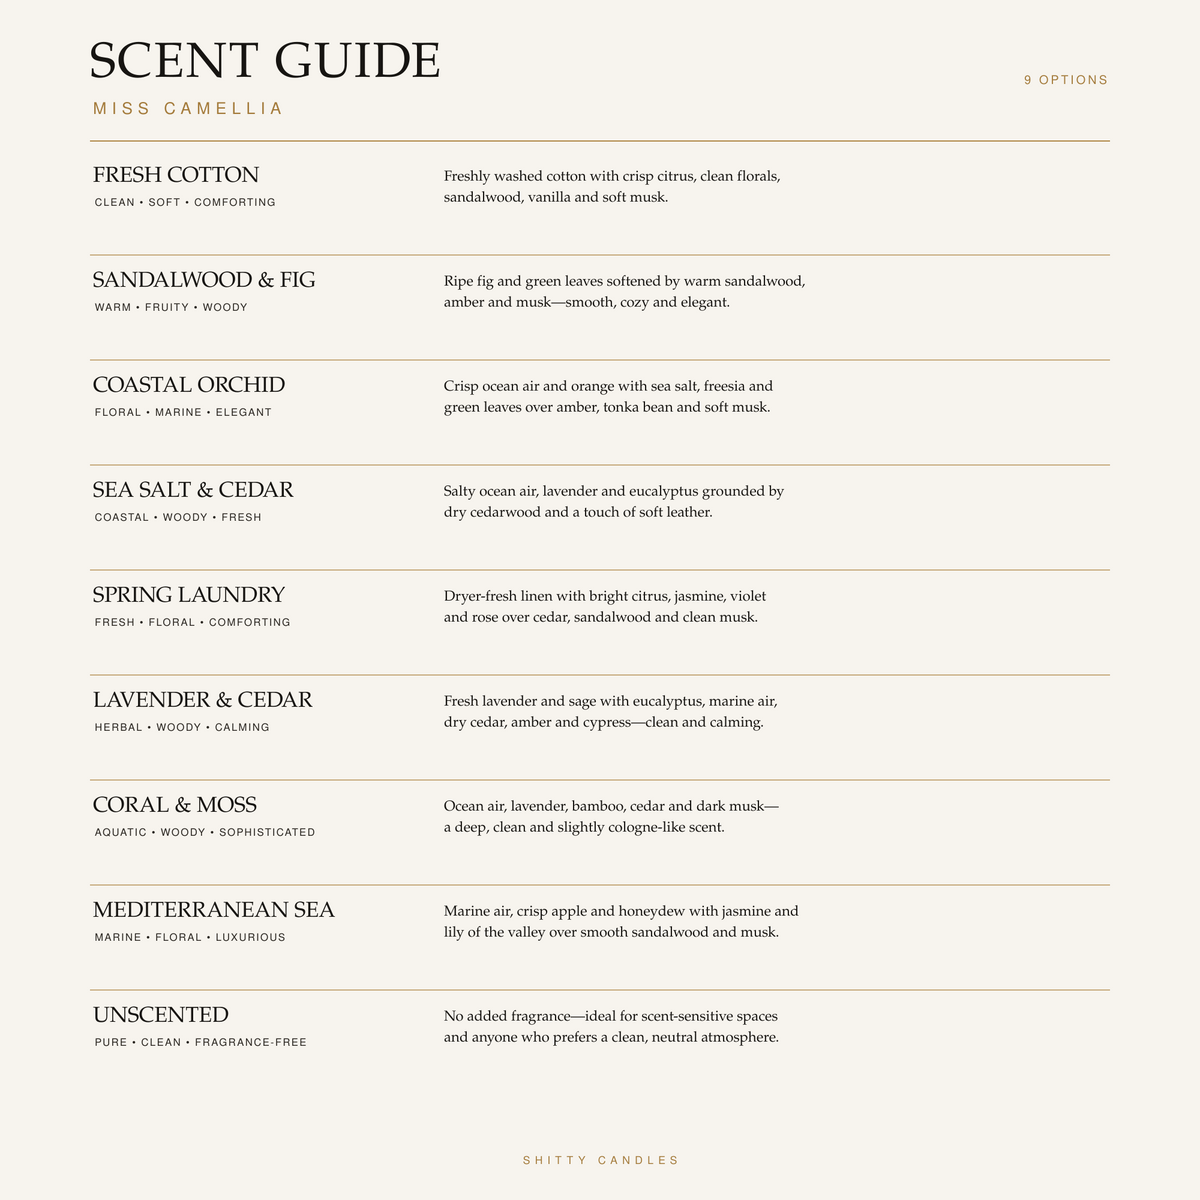The image size is (1200, 1200).
Task: Click the Pure Clean Fragrance-Free tags
Action: 201,1042
